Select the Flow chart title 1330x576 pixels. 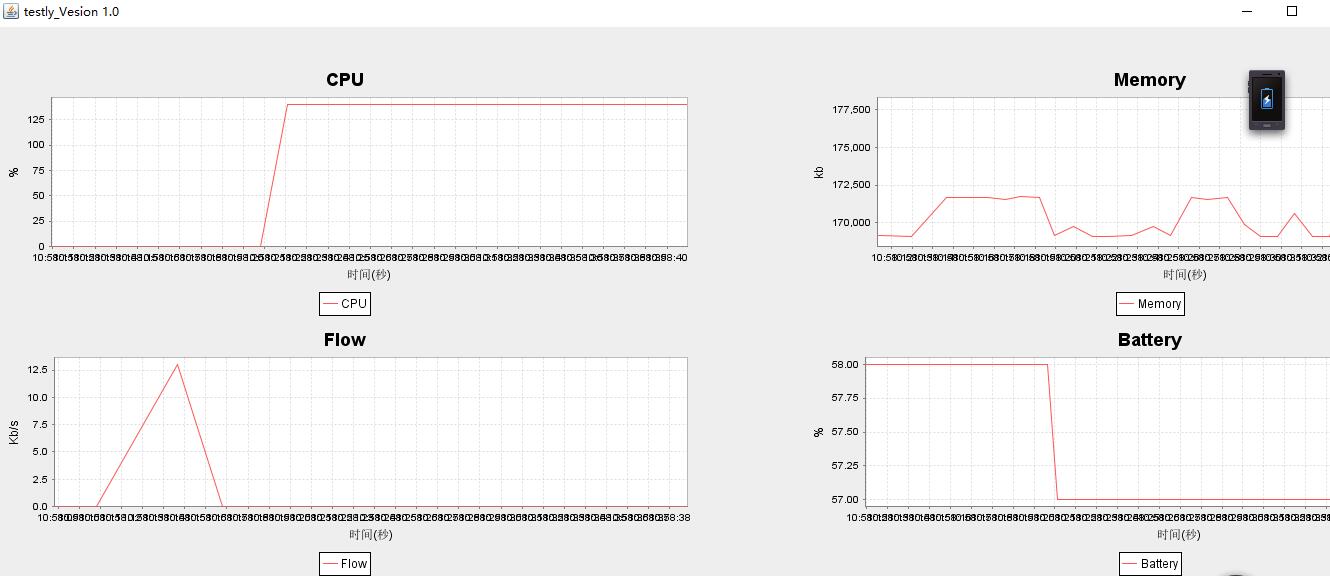tap(345, 340)
